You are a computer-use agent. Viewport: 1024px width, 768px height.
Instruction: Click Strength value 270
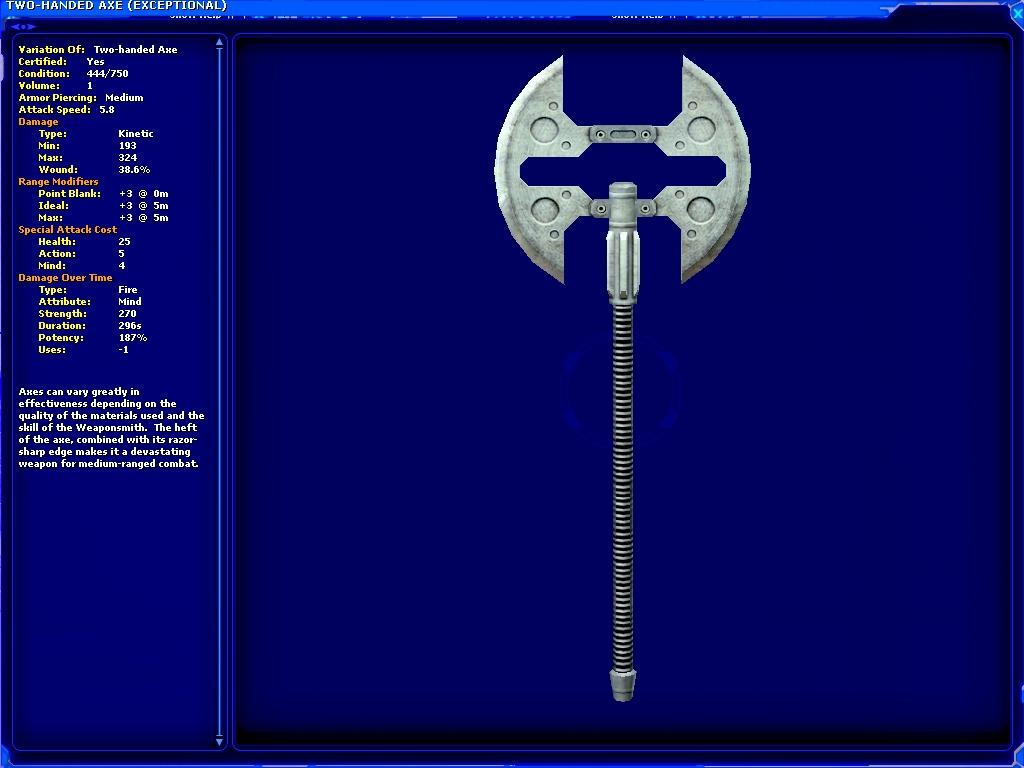(x=127, y=314)
